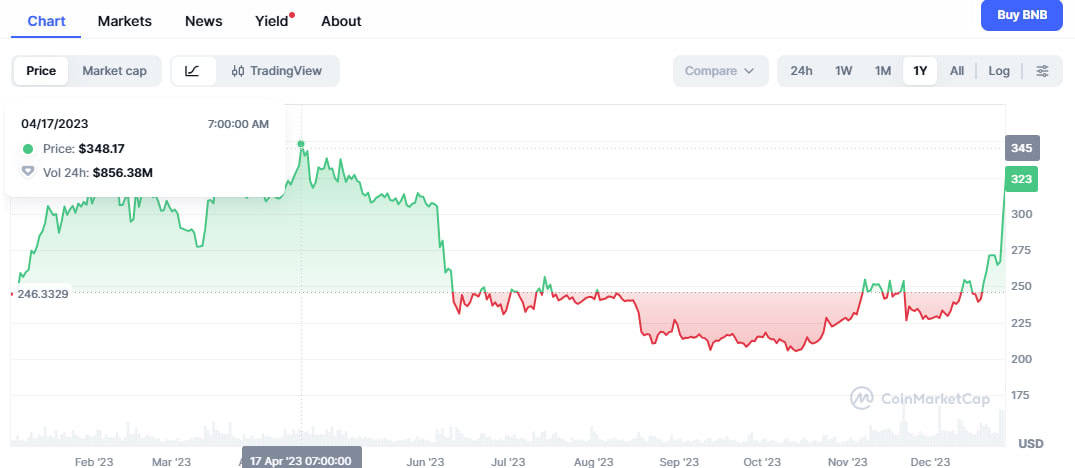Open the Yield tab
The image size is (1075, 468).
[272, 21]
